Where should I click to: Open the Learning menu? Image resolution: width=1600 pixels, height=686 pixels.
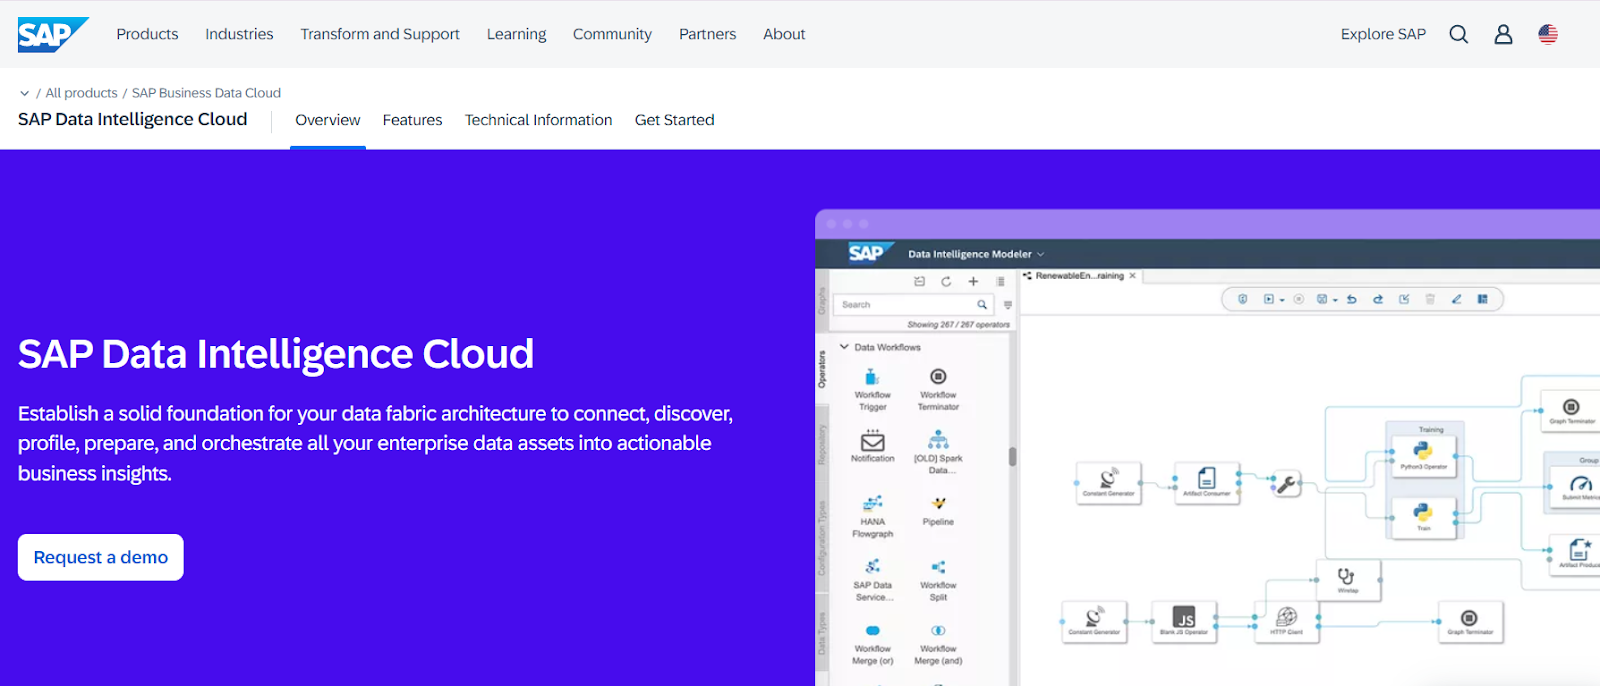click(x=516, y=34)
